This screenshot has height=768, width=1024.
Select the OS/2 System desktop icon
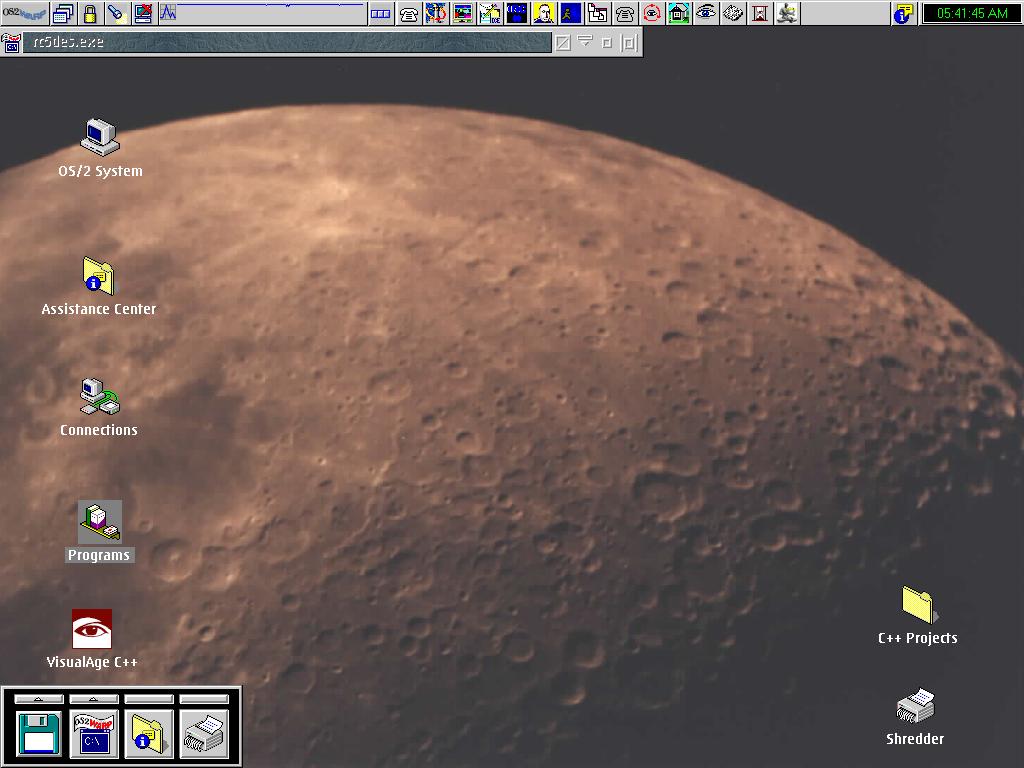[x=100, y=136]
